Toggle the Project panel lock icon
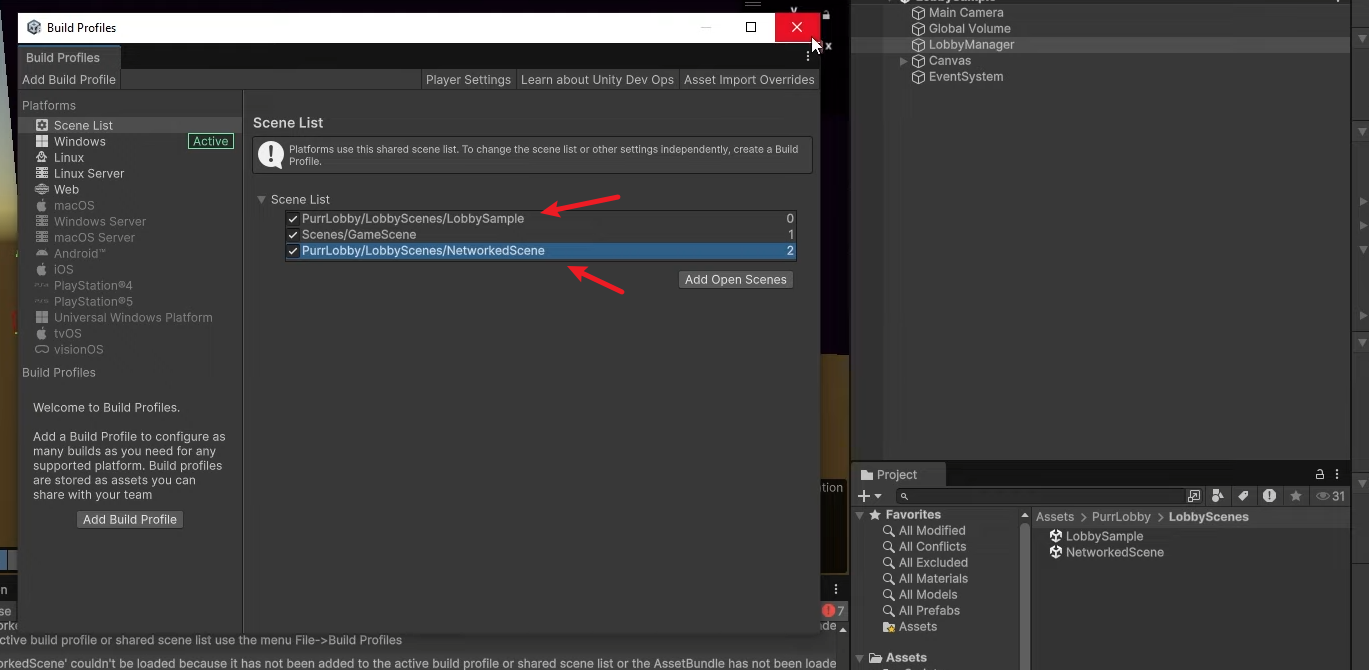 (x=1320, y=474)
